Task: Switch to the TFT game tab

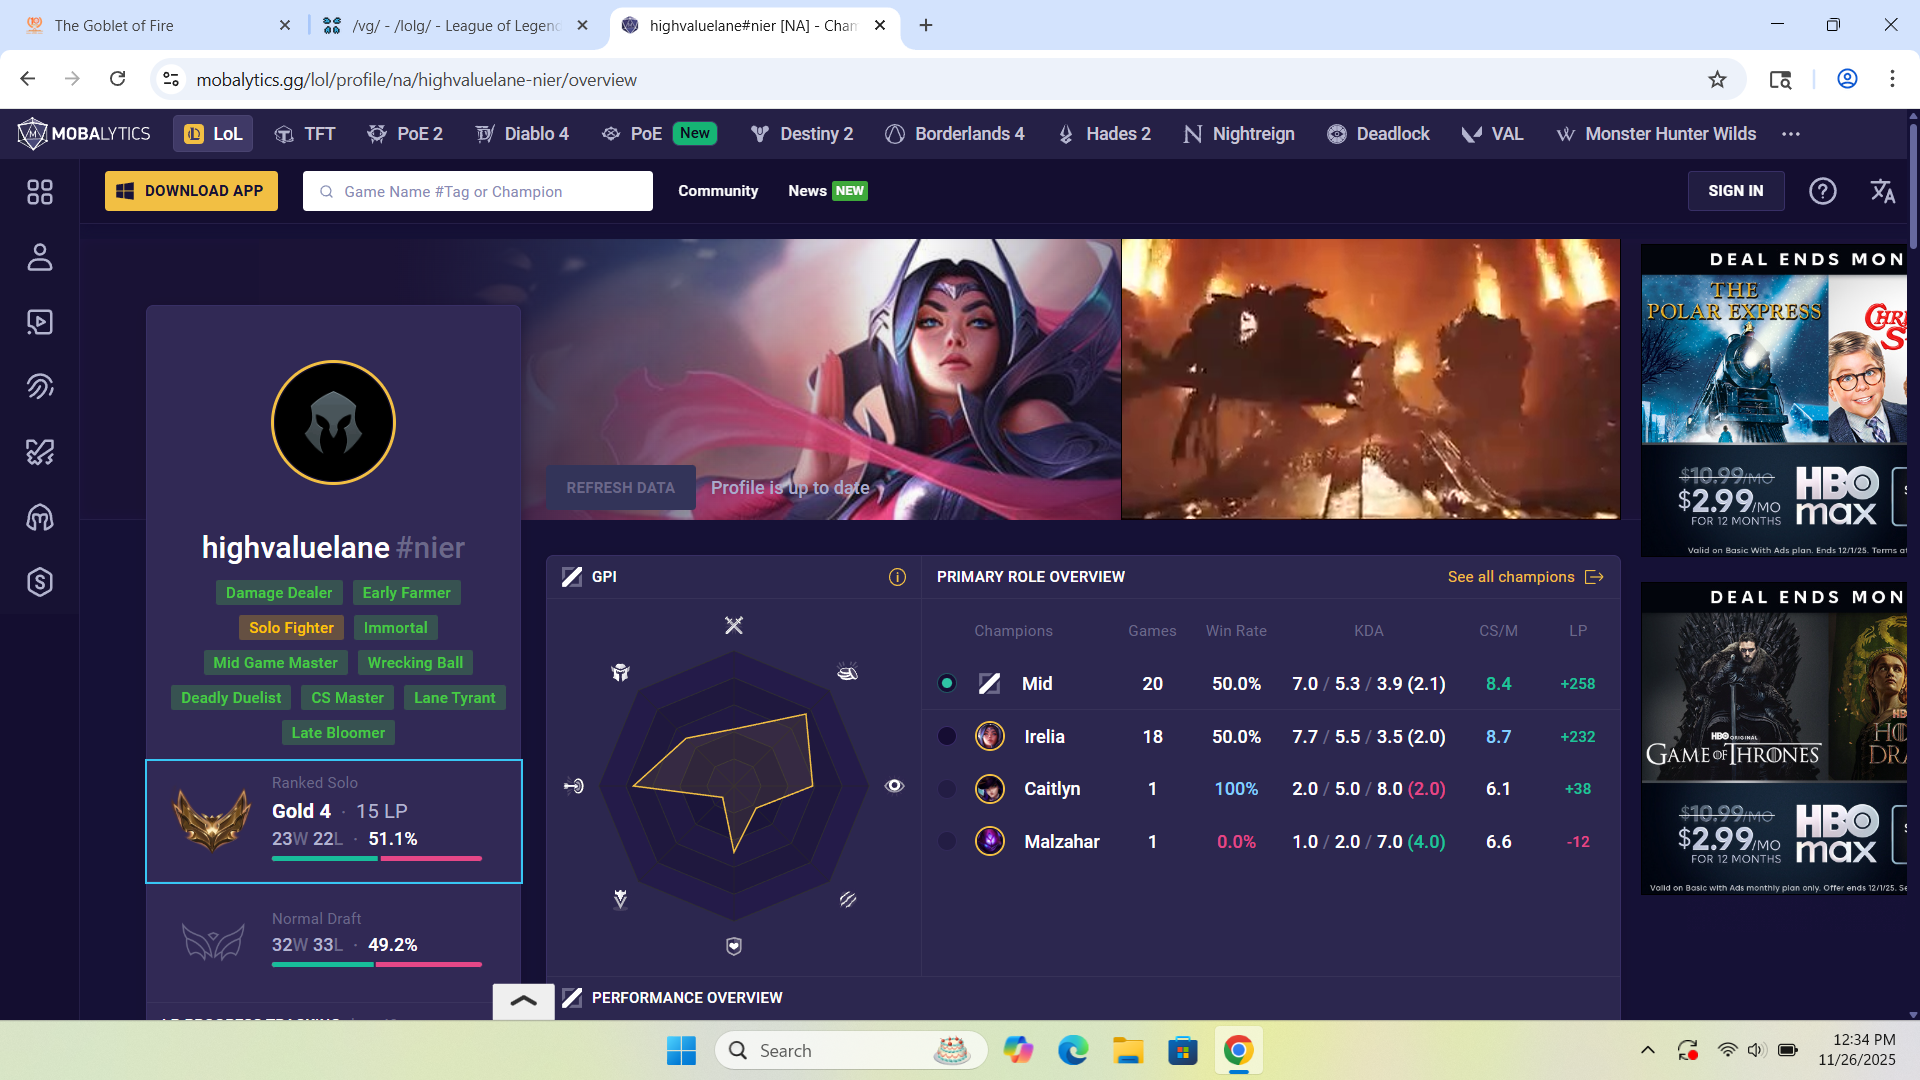Action: coord(305,134)
